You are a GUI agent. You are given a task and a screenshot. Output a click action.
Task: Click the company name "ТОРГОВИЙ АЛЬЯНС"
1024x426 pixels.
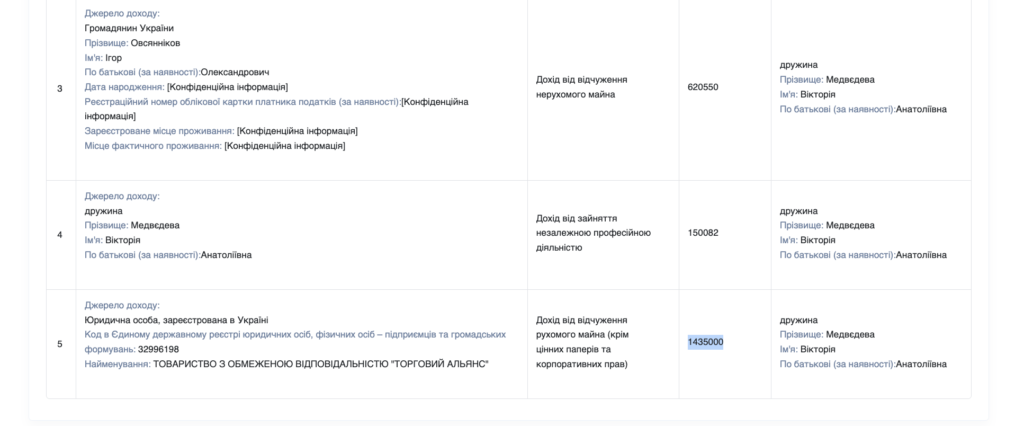[320, 364]
